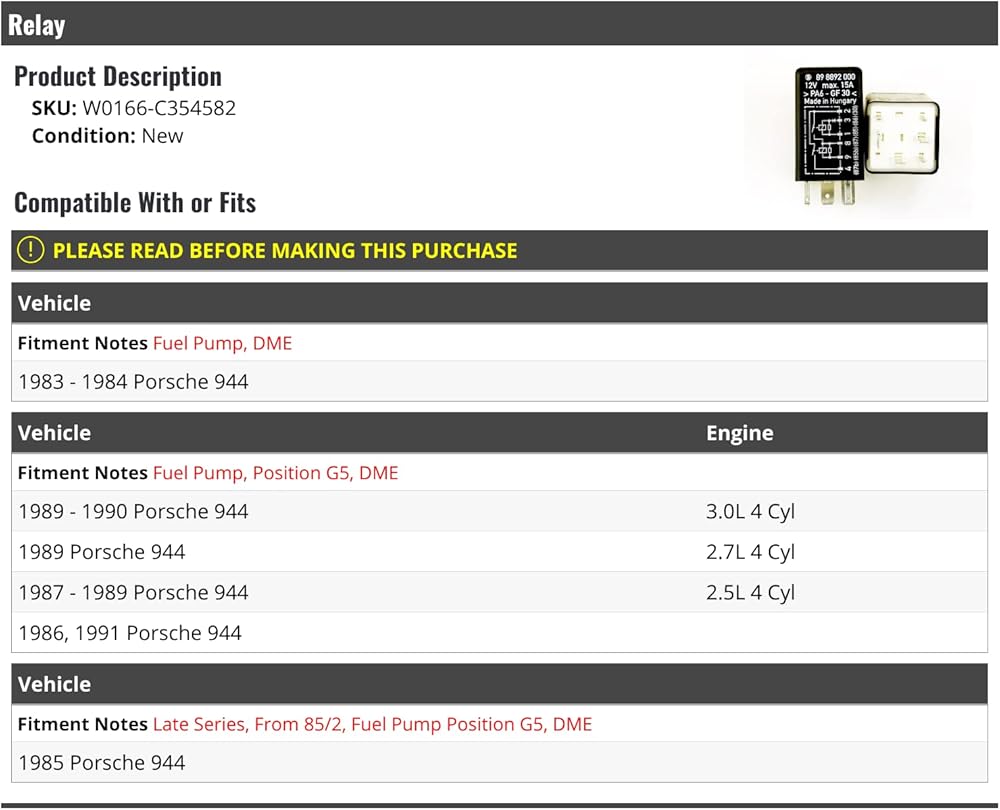This screenshot has height=810, width=1000.
Task: Select the 1989 Porsche 944 row
Action: [499, 552]
